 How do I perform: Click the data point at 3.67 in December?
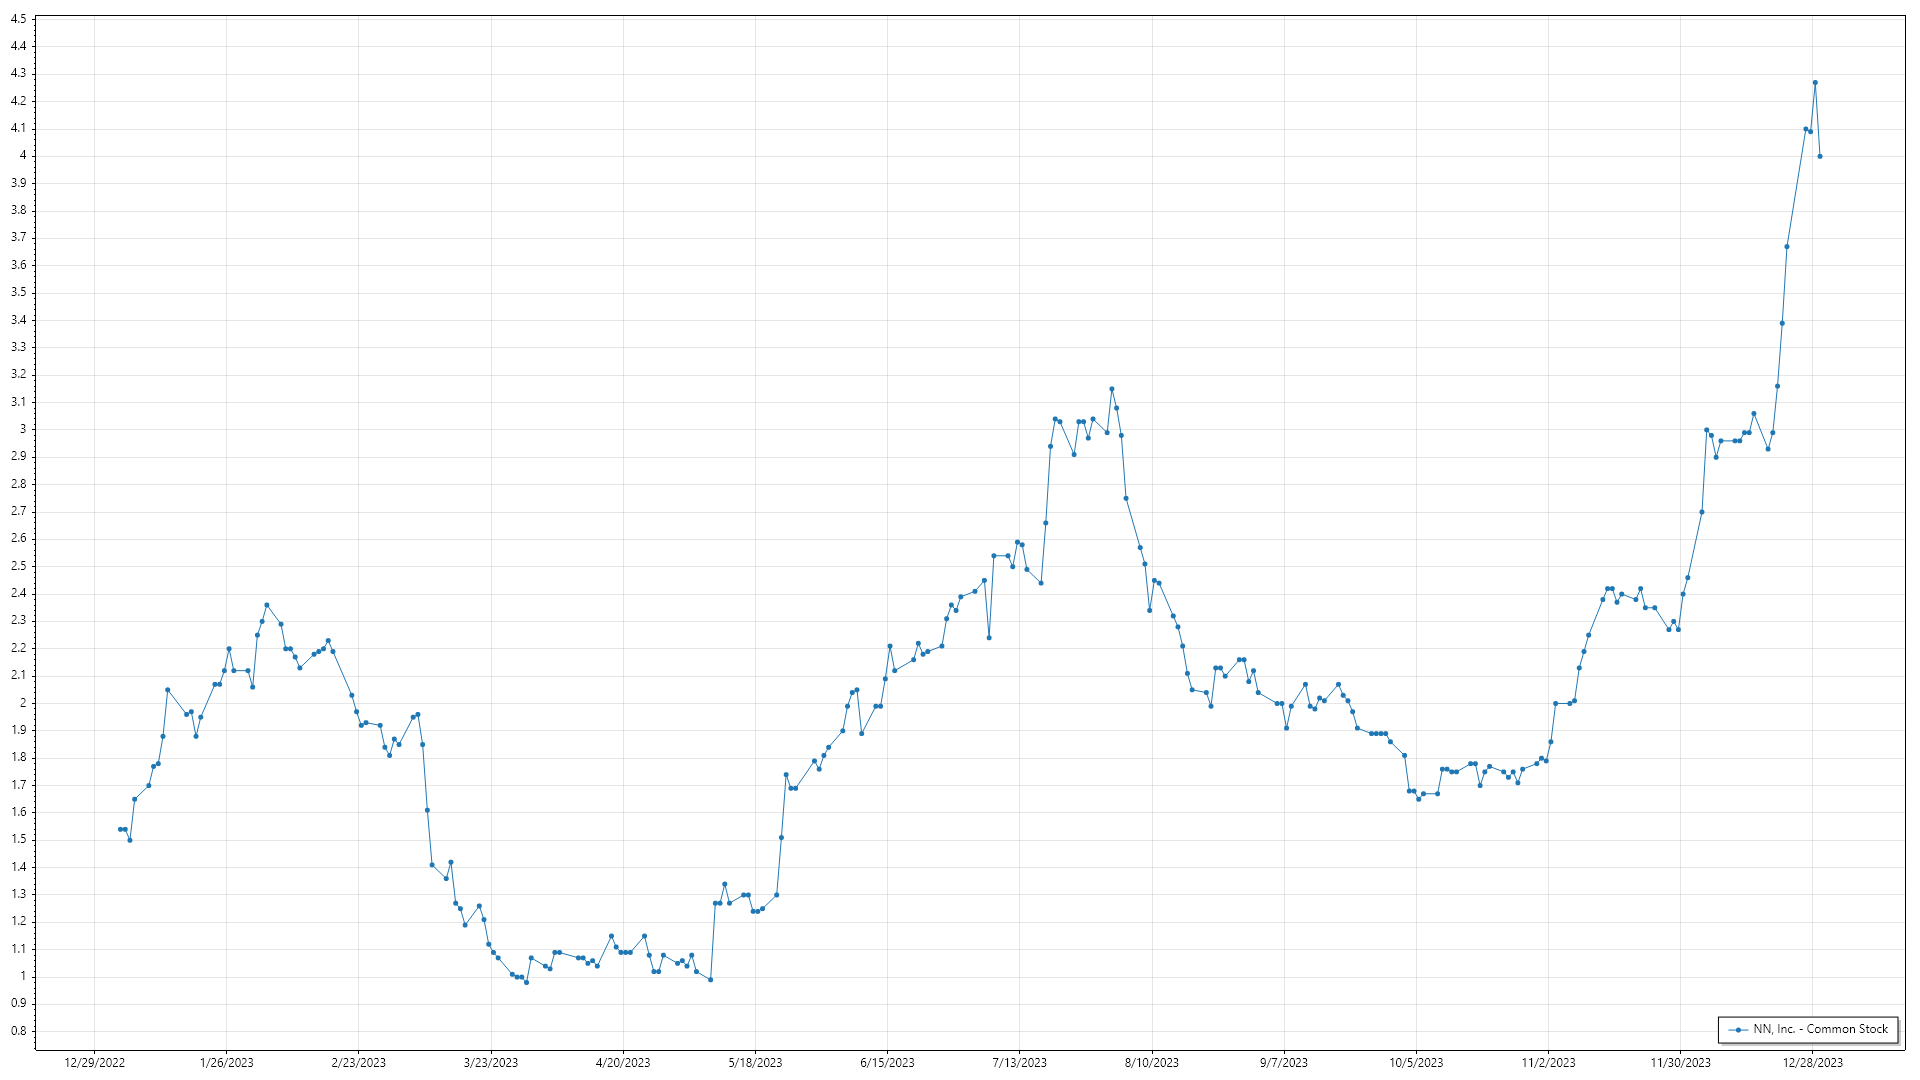pos(1787,247)
